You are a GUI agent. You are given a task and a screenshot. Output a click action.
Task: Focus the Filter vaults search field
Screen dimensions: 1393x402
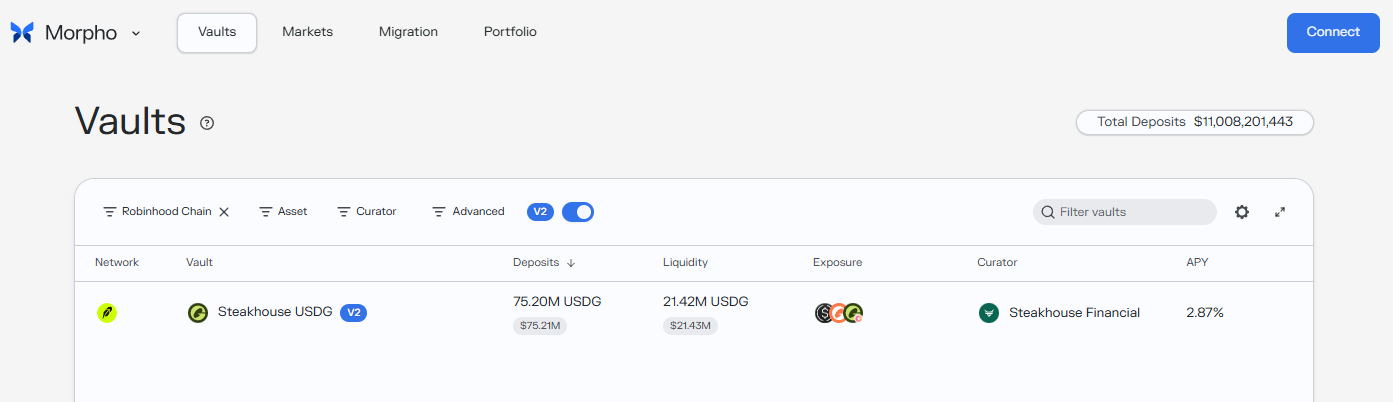pyautogui.click(x=1125, y=212)
